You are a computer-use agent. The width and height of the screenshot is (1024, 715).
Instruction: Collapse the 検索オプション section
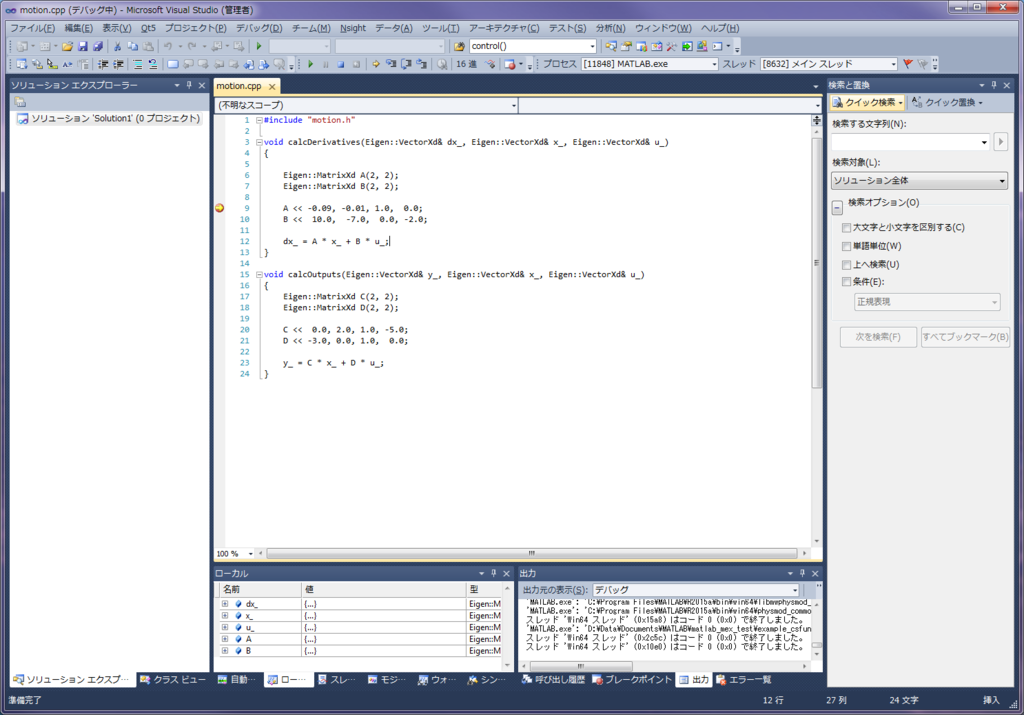837,208
